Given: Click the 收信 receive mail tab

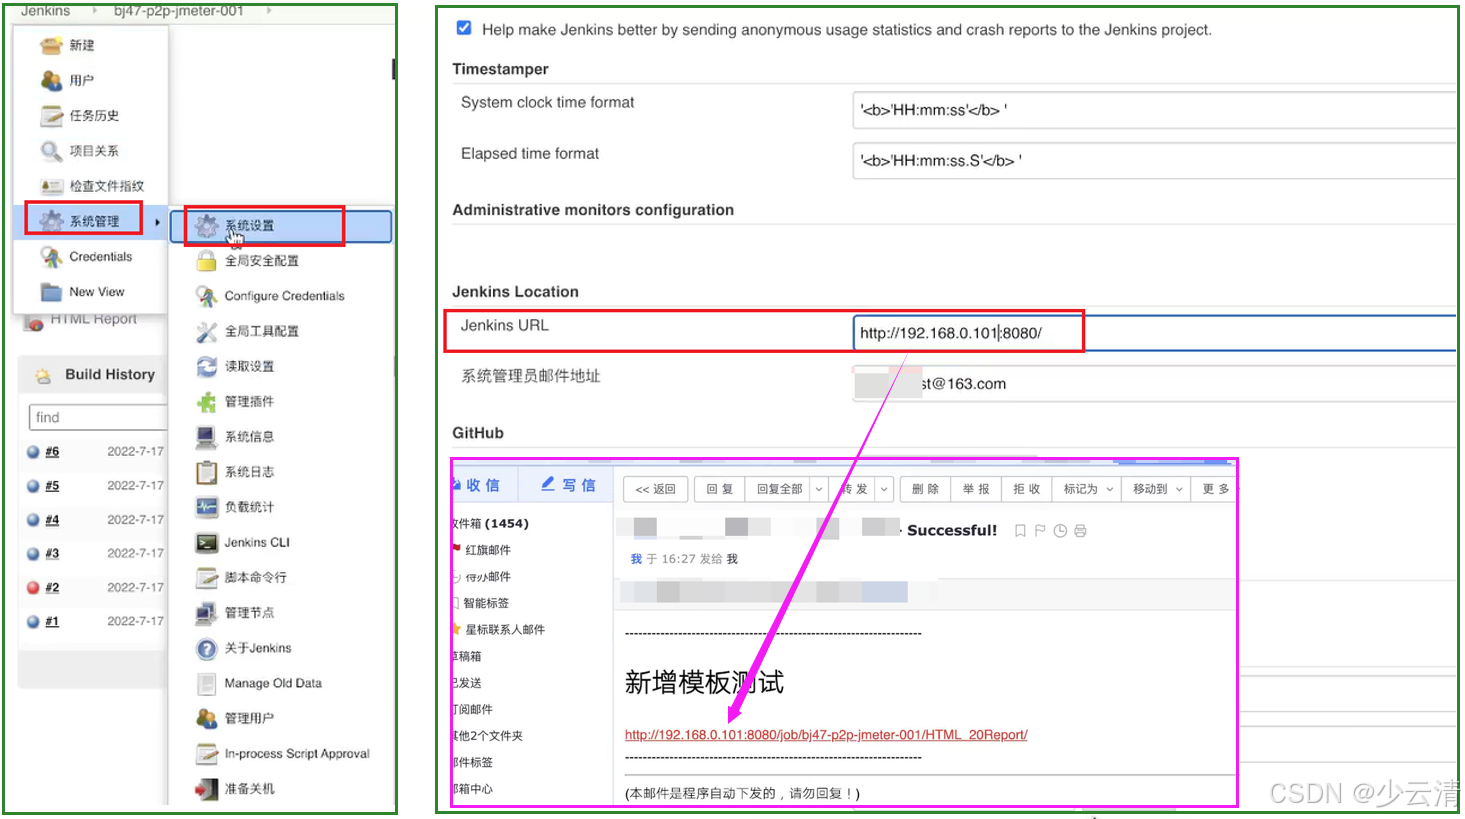Looking at the screenshot, I should (x=482, y=485).
